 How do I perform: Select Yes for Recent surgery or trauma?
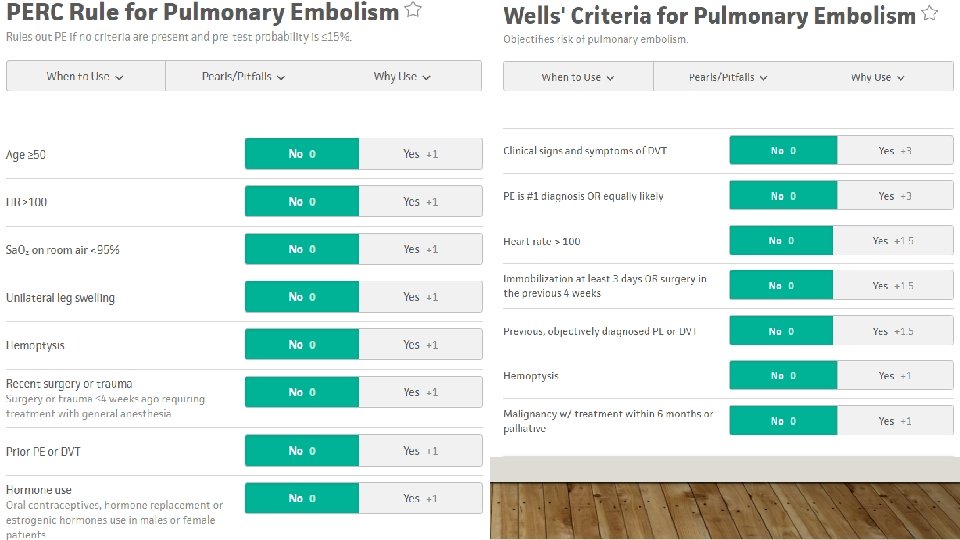[421, 392]
